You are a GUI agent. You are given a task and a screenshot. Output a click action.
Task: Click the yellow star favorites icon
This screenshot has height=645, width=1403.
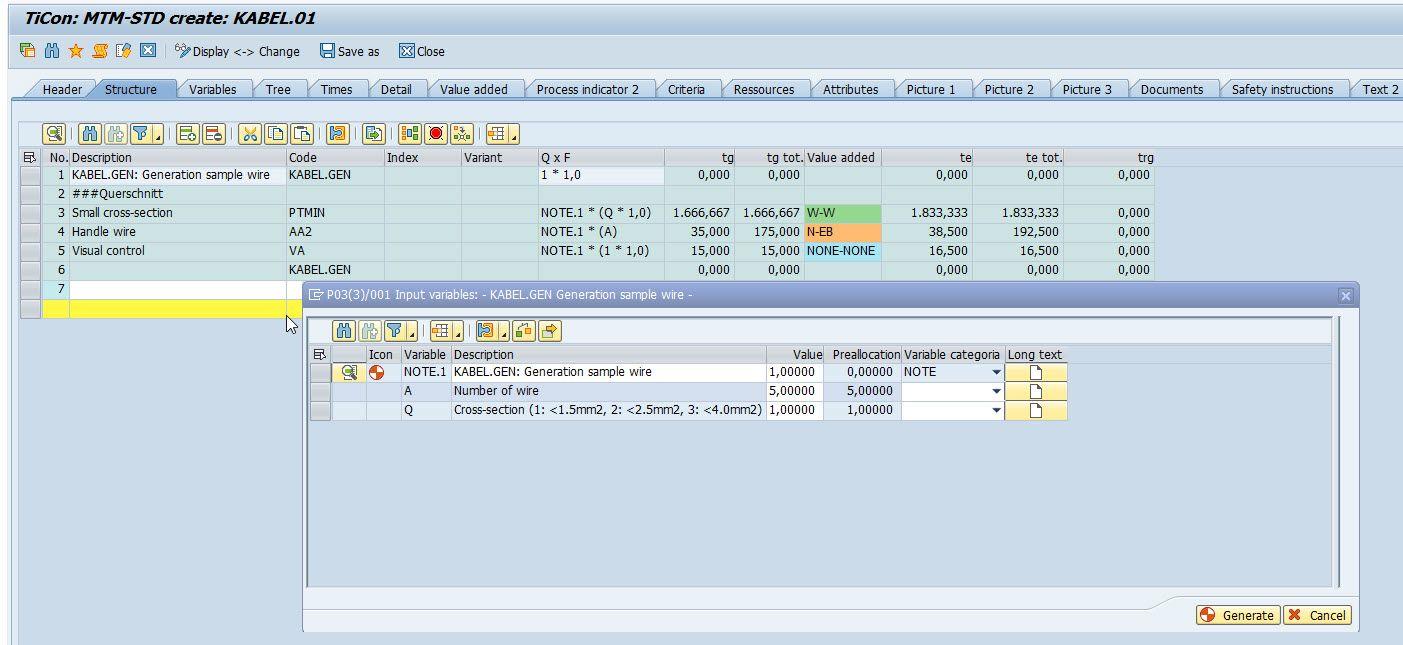(76, 51)
